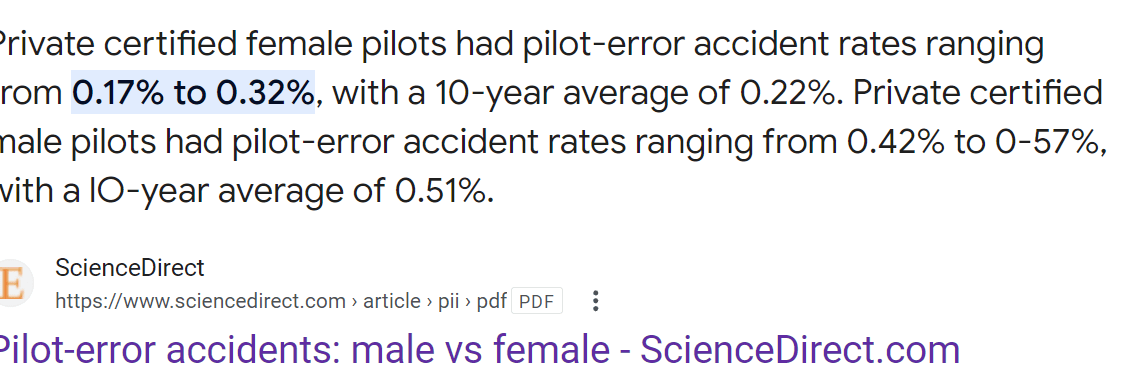Open the Pilot-error accidents: male vs female link
The width and height of the screenshot is (1140, 392).
point(478,350)
